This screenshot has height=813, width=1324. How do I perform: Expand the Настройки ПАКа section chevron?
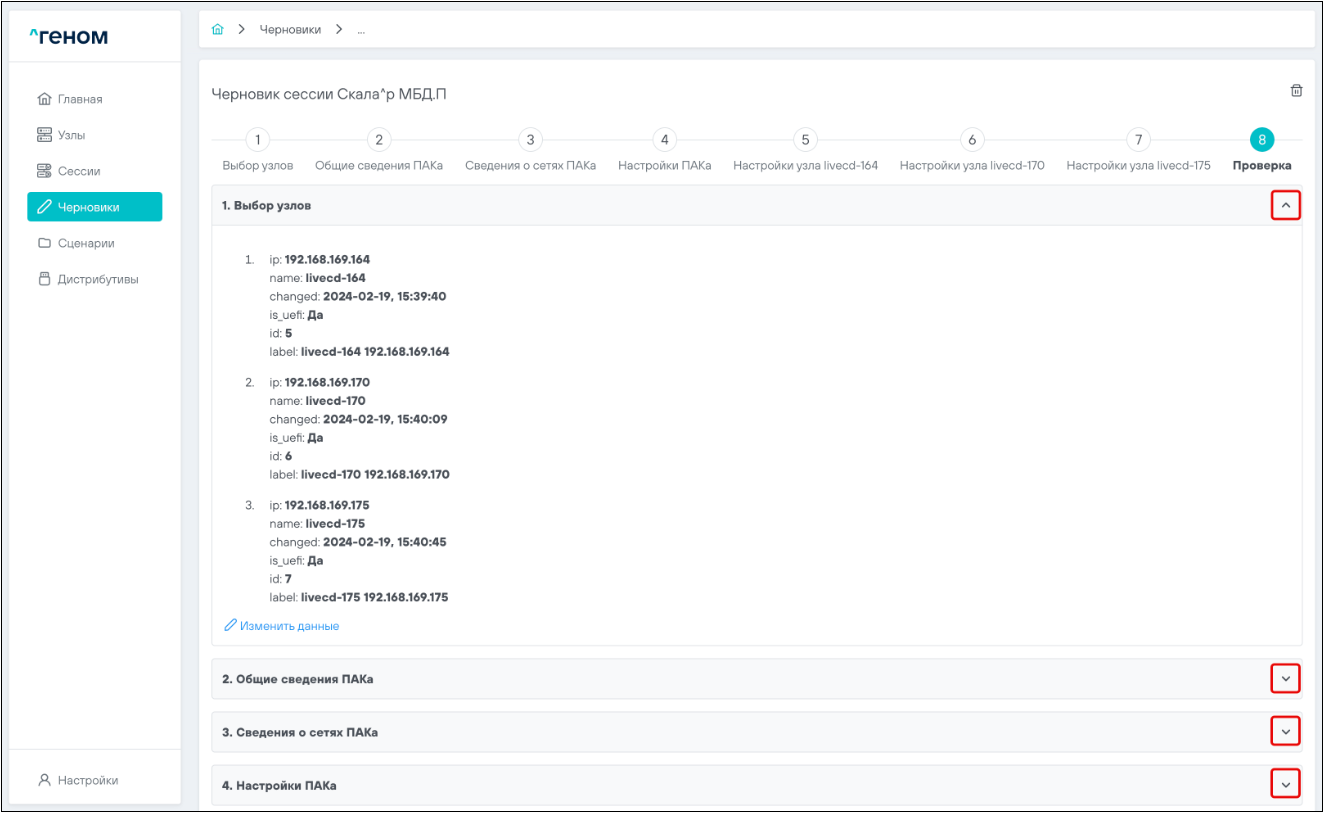[x=1286, y=785]
